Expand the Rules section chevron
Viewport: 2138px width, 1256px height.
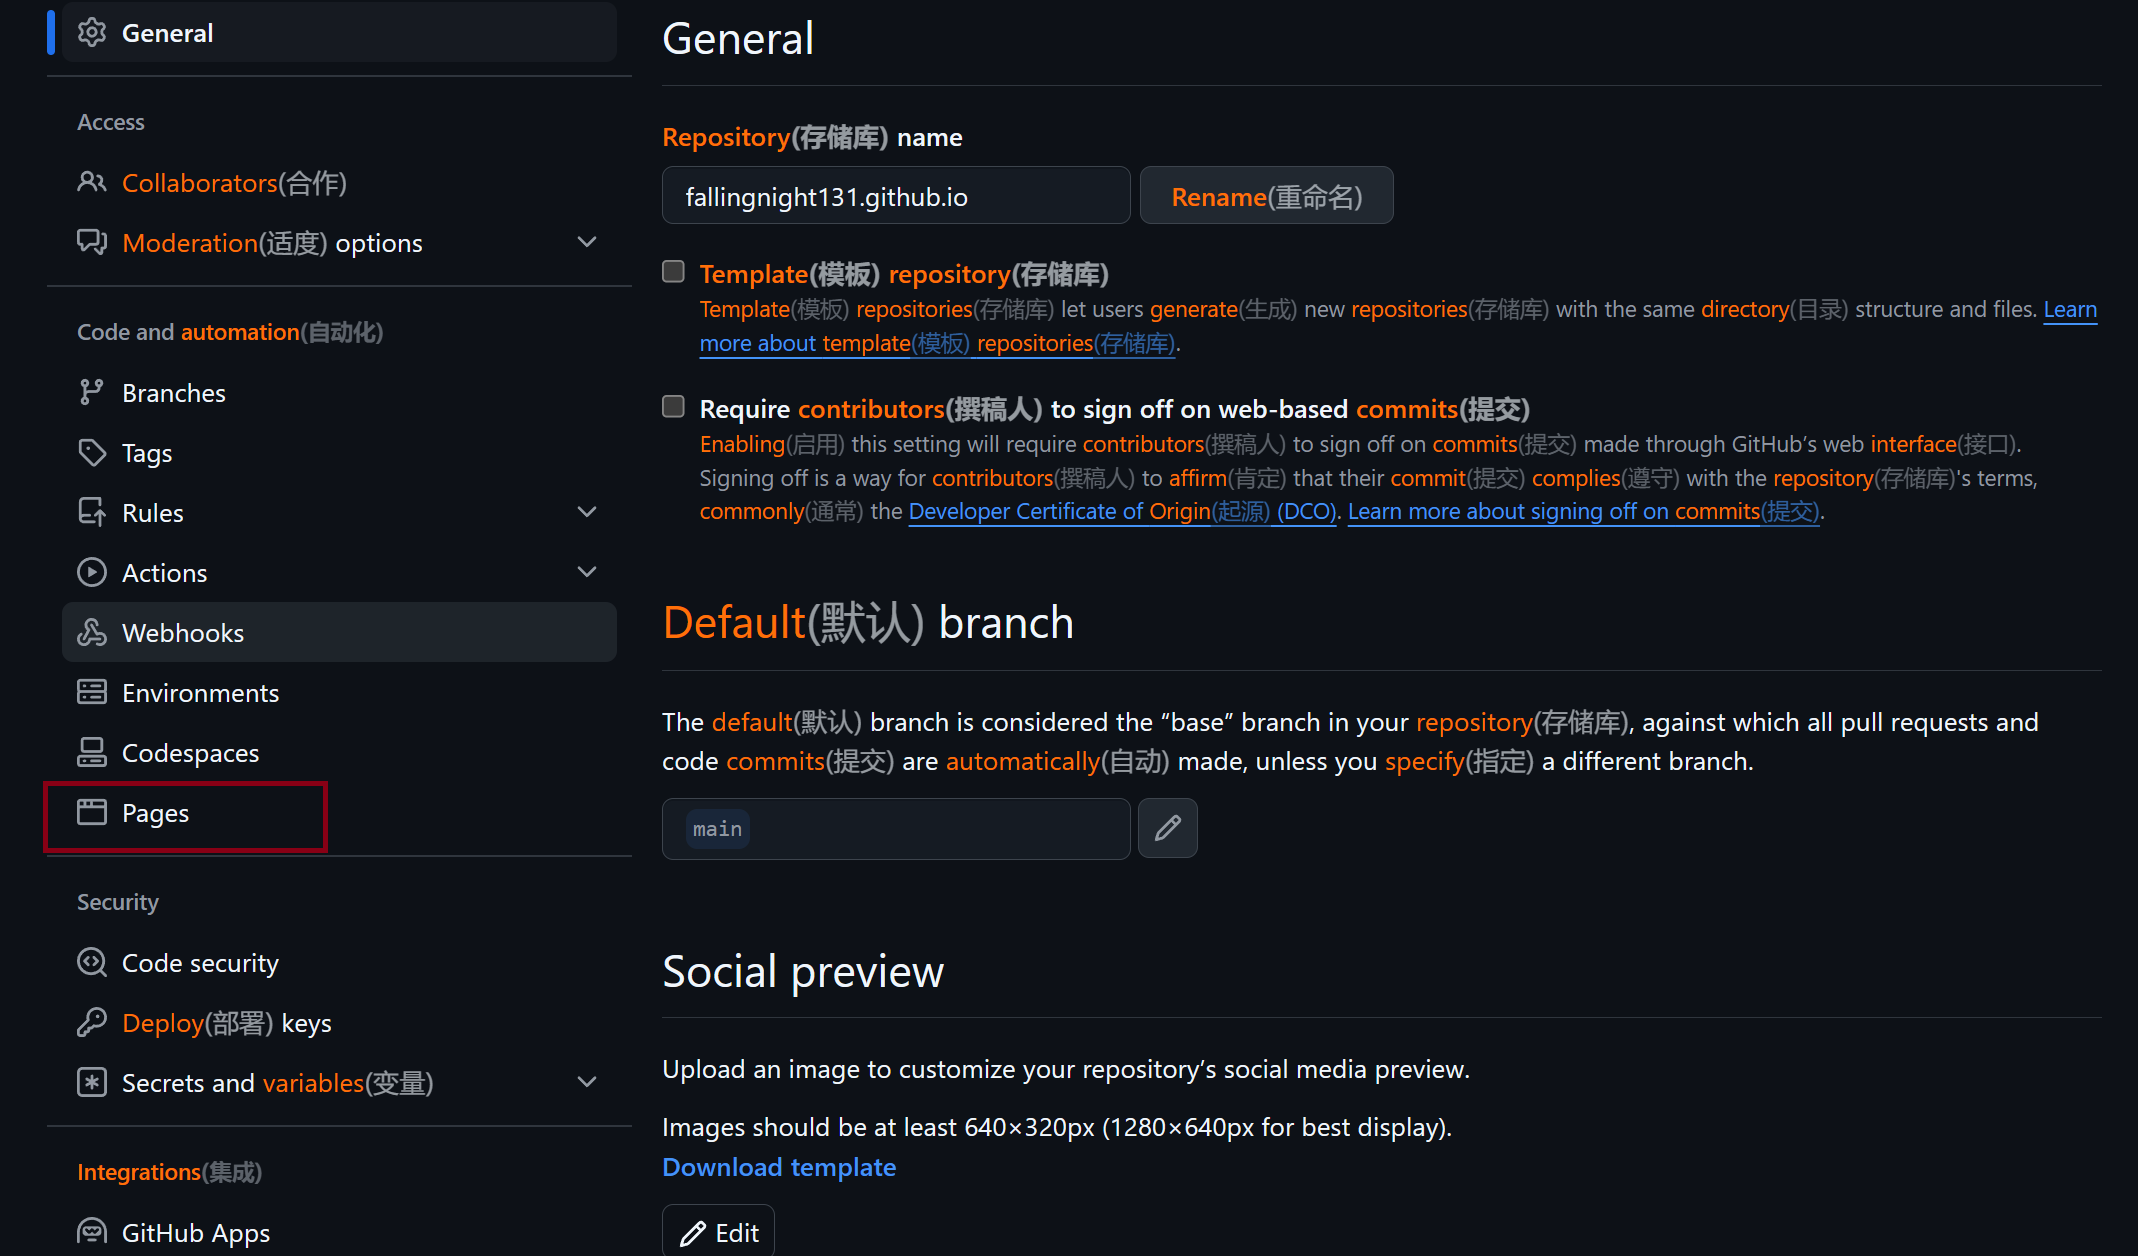(x=587, y=512)
